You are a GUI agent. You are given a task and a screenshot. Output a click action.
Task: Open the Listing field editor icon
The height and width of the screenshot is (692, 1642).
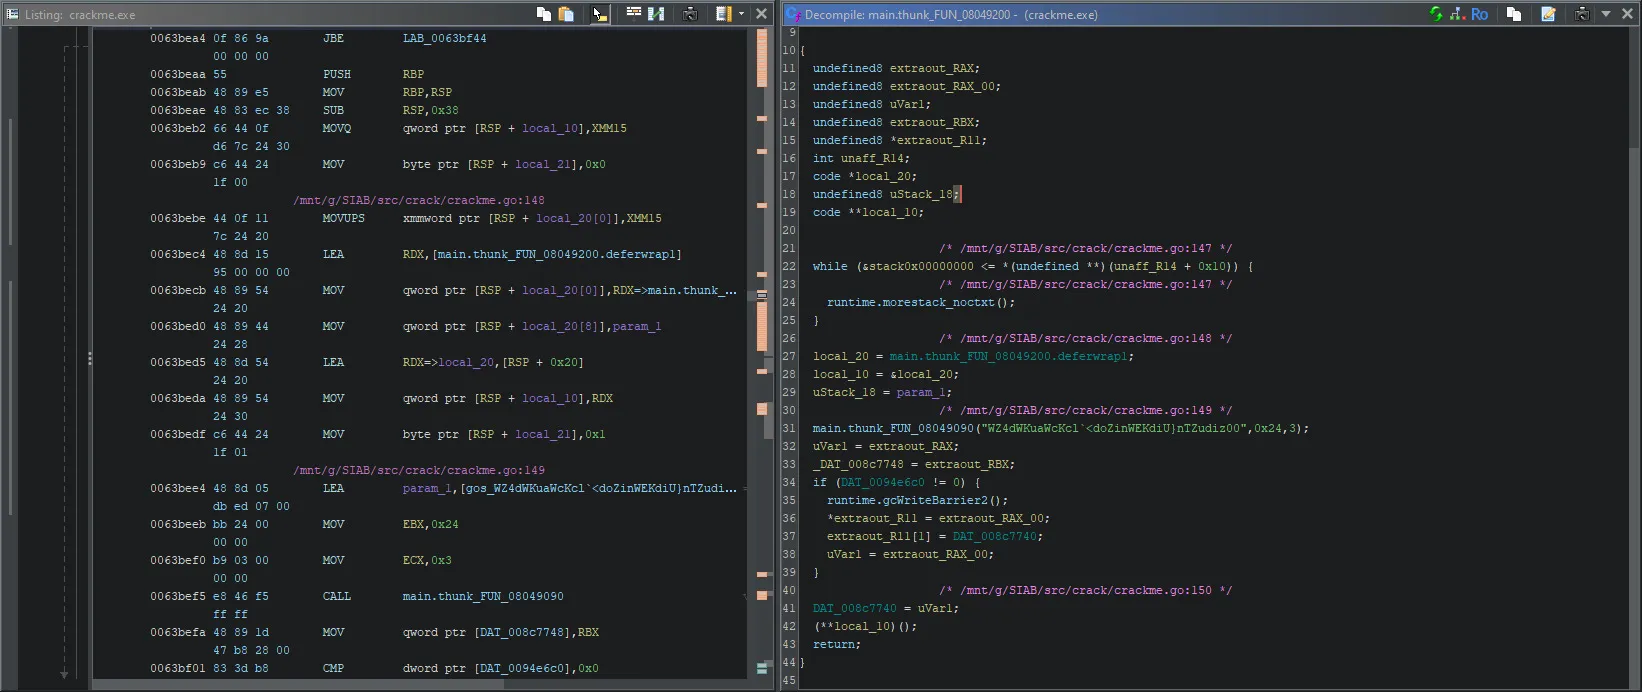(x=633, y=14)
